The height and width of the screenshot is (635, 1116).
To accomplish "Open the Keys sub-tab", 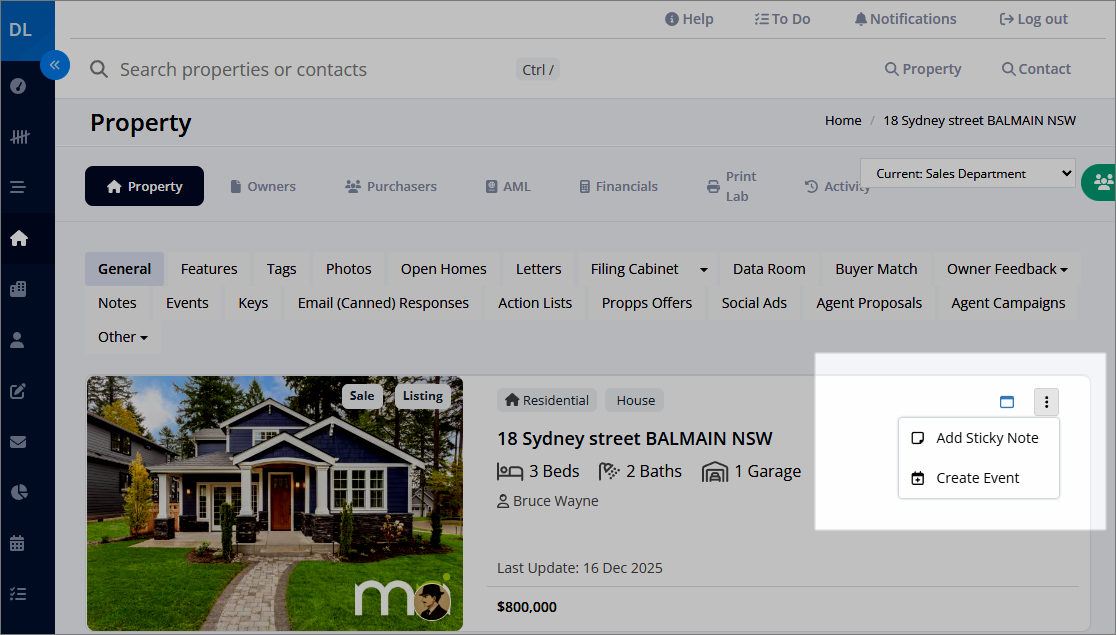I will [x=253, y=303].
